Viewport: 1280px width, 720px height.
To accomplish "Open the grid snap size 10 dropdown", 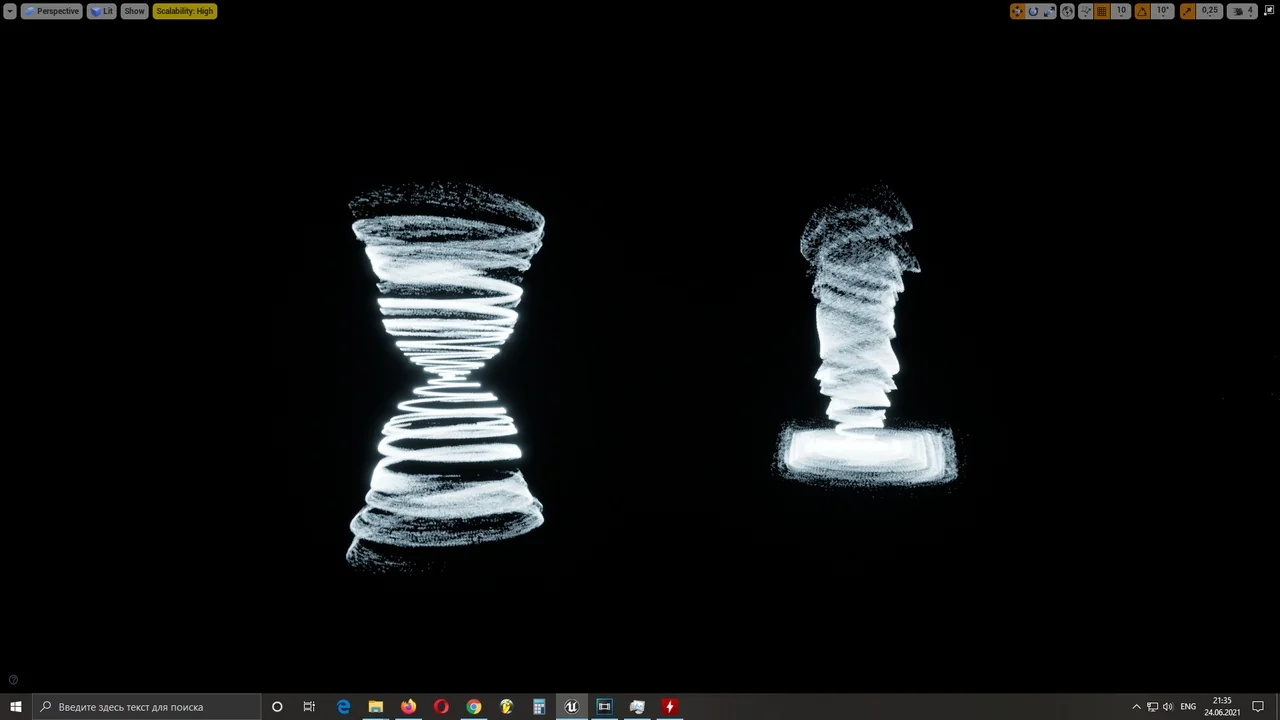I will coord(1121,11).
